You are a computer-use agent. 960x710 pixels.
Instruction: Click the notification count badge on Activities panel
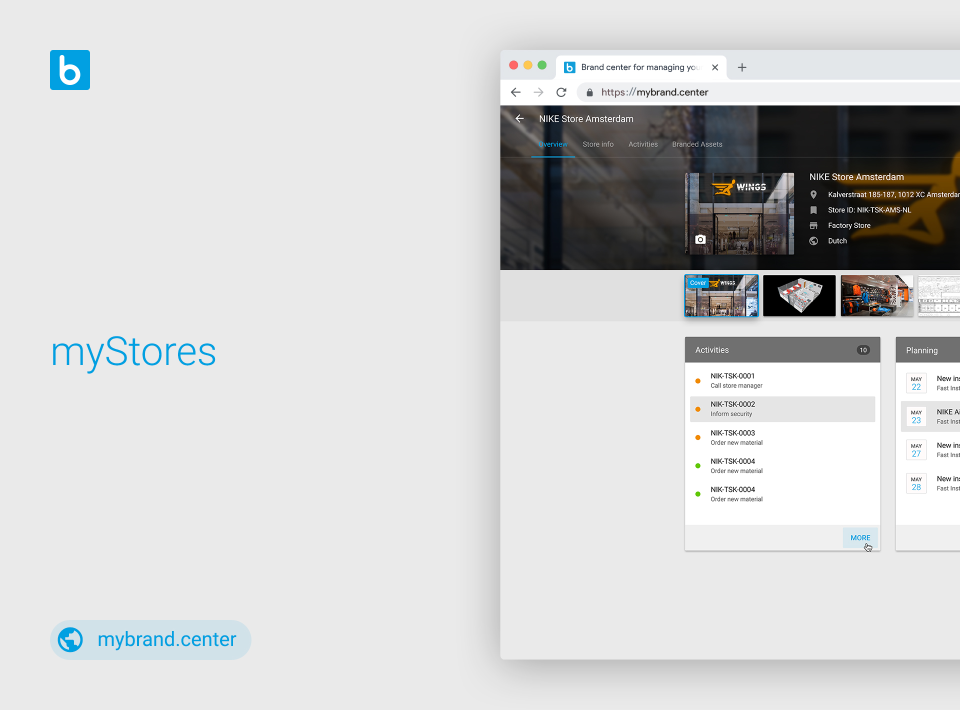coord(862,350)
